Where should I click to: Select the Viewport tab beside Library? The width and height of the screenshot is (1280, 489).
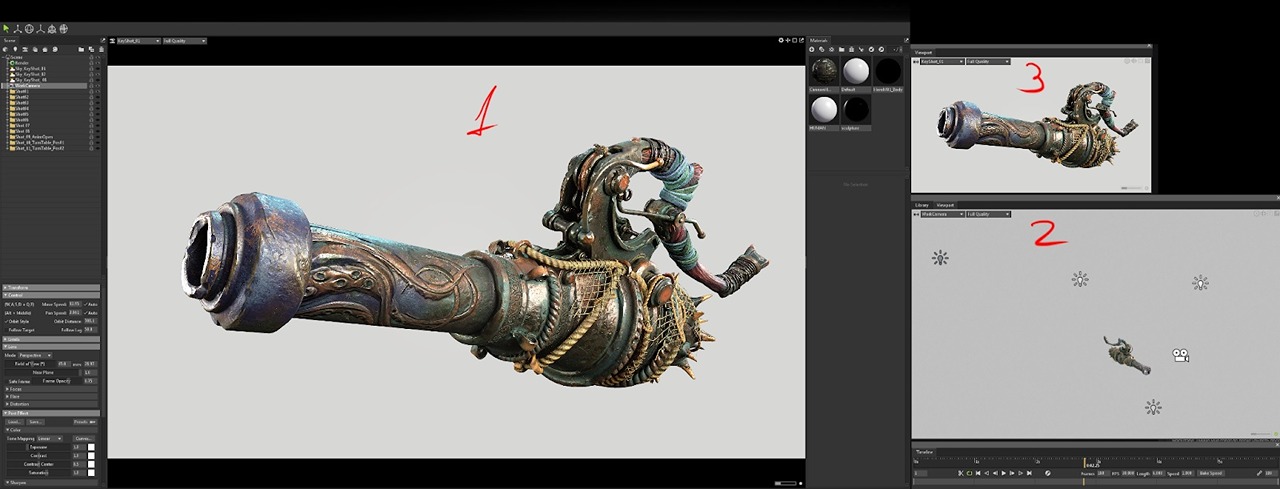tap(945, 205)
